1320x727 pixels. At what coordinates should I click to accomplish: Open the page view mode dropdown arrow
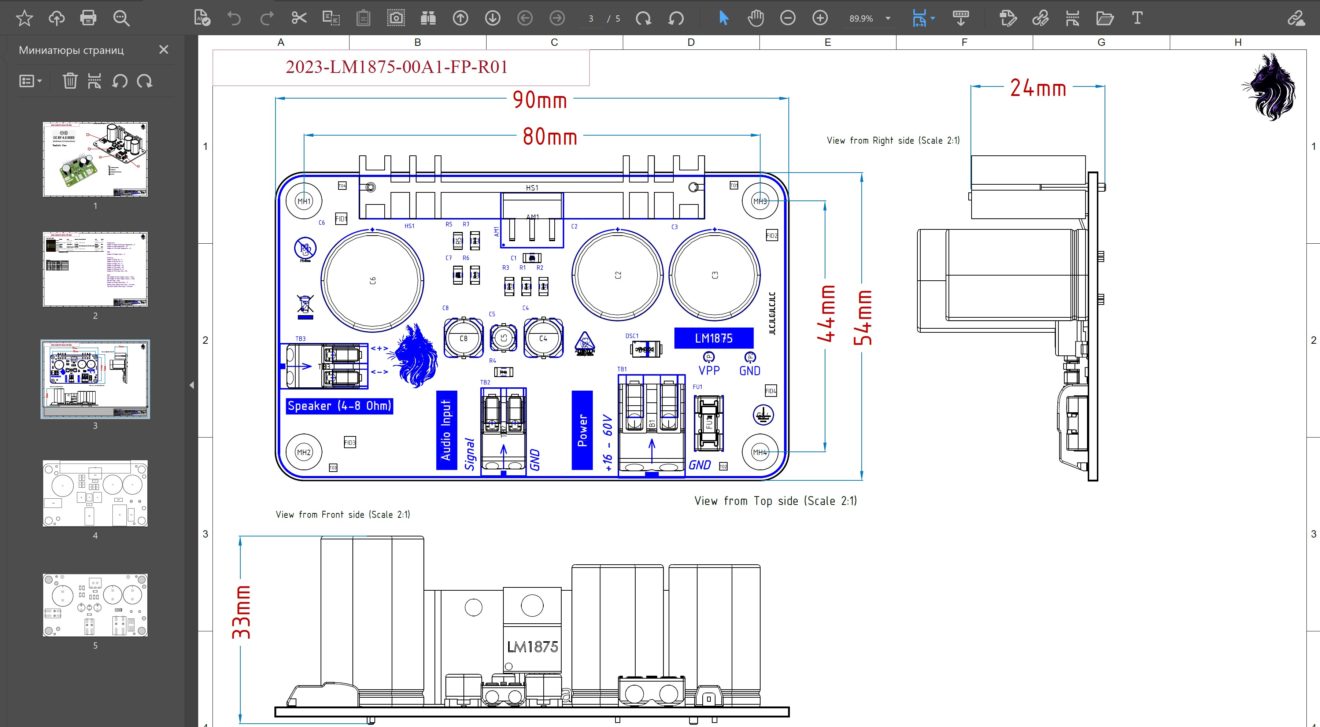pos(935,17)
